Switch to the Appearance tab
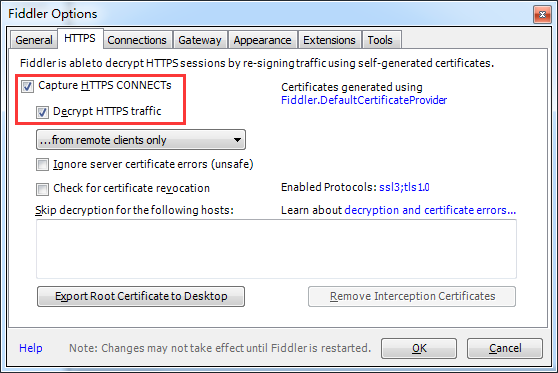This screenshot has height=373, width=558. click(262, 40)
